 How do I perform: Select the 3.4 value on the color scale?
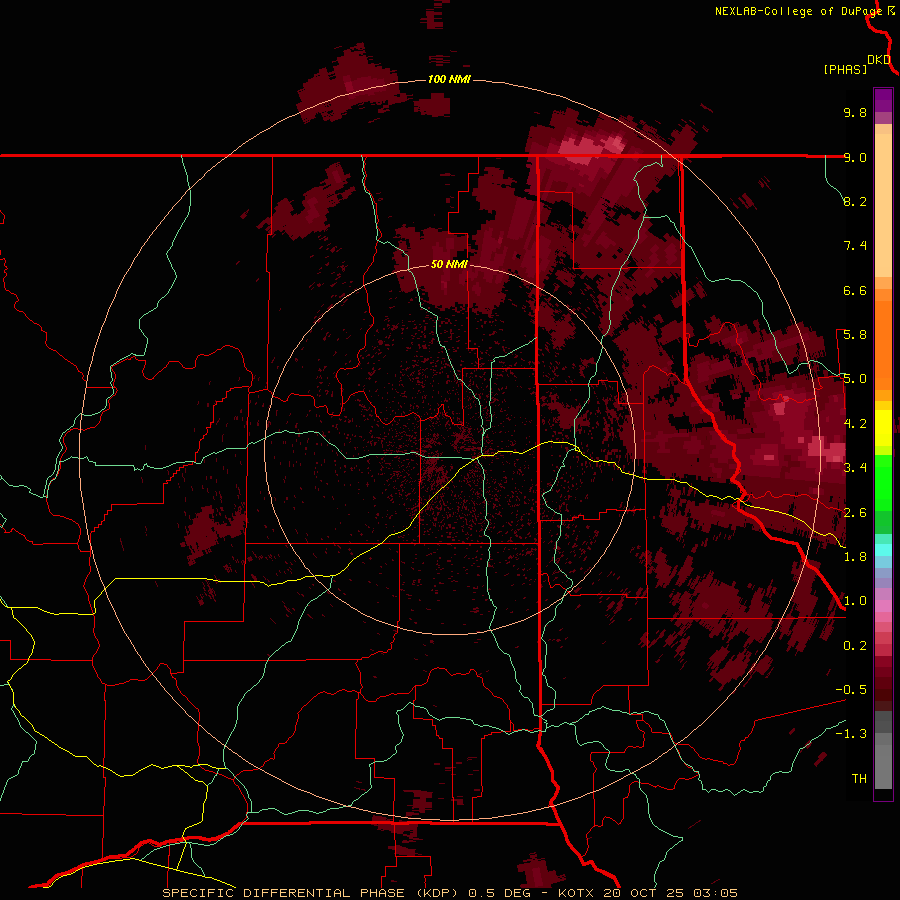[x=855, y=468]
